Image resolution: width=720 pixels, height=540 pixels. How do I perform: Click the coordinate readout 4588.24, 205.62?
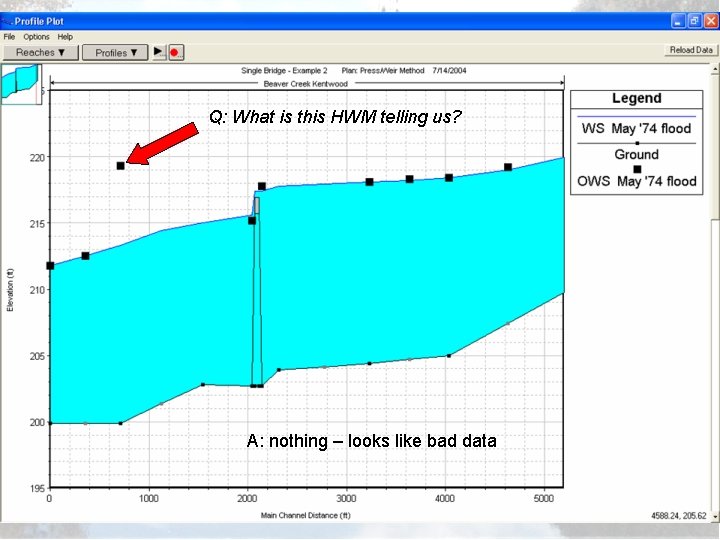click(x=678, y=516)
